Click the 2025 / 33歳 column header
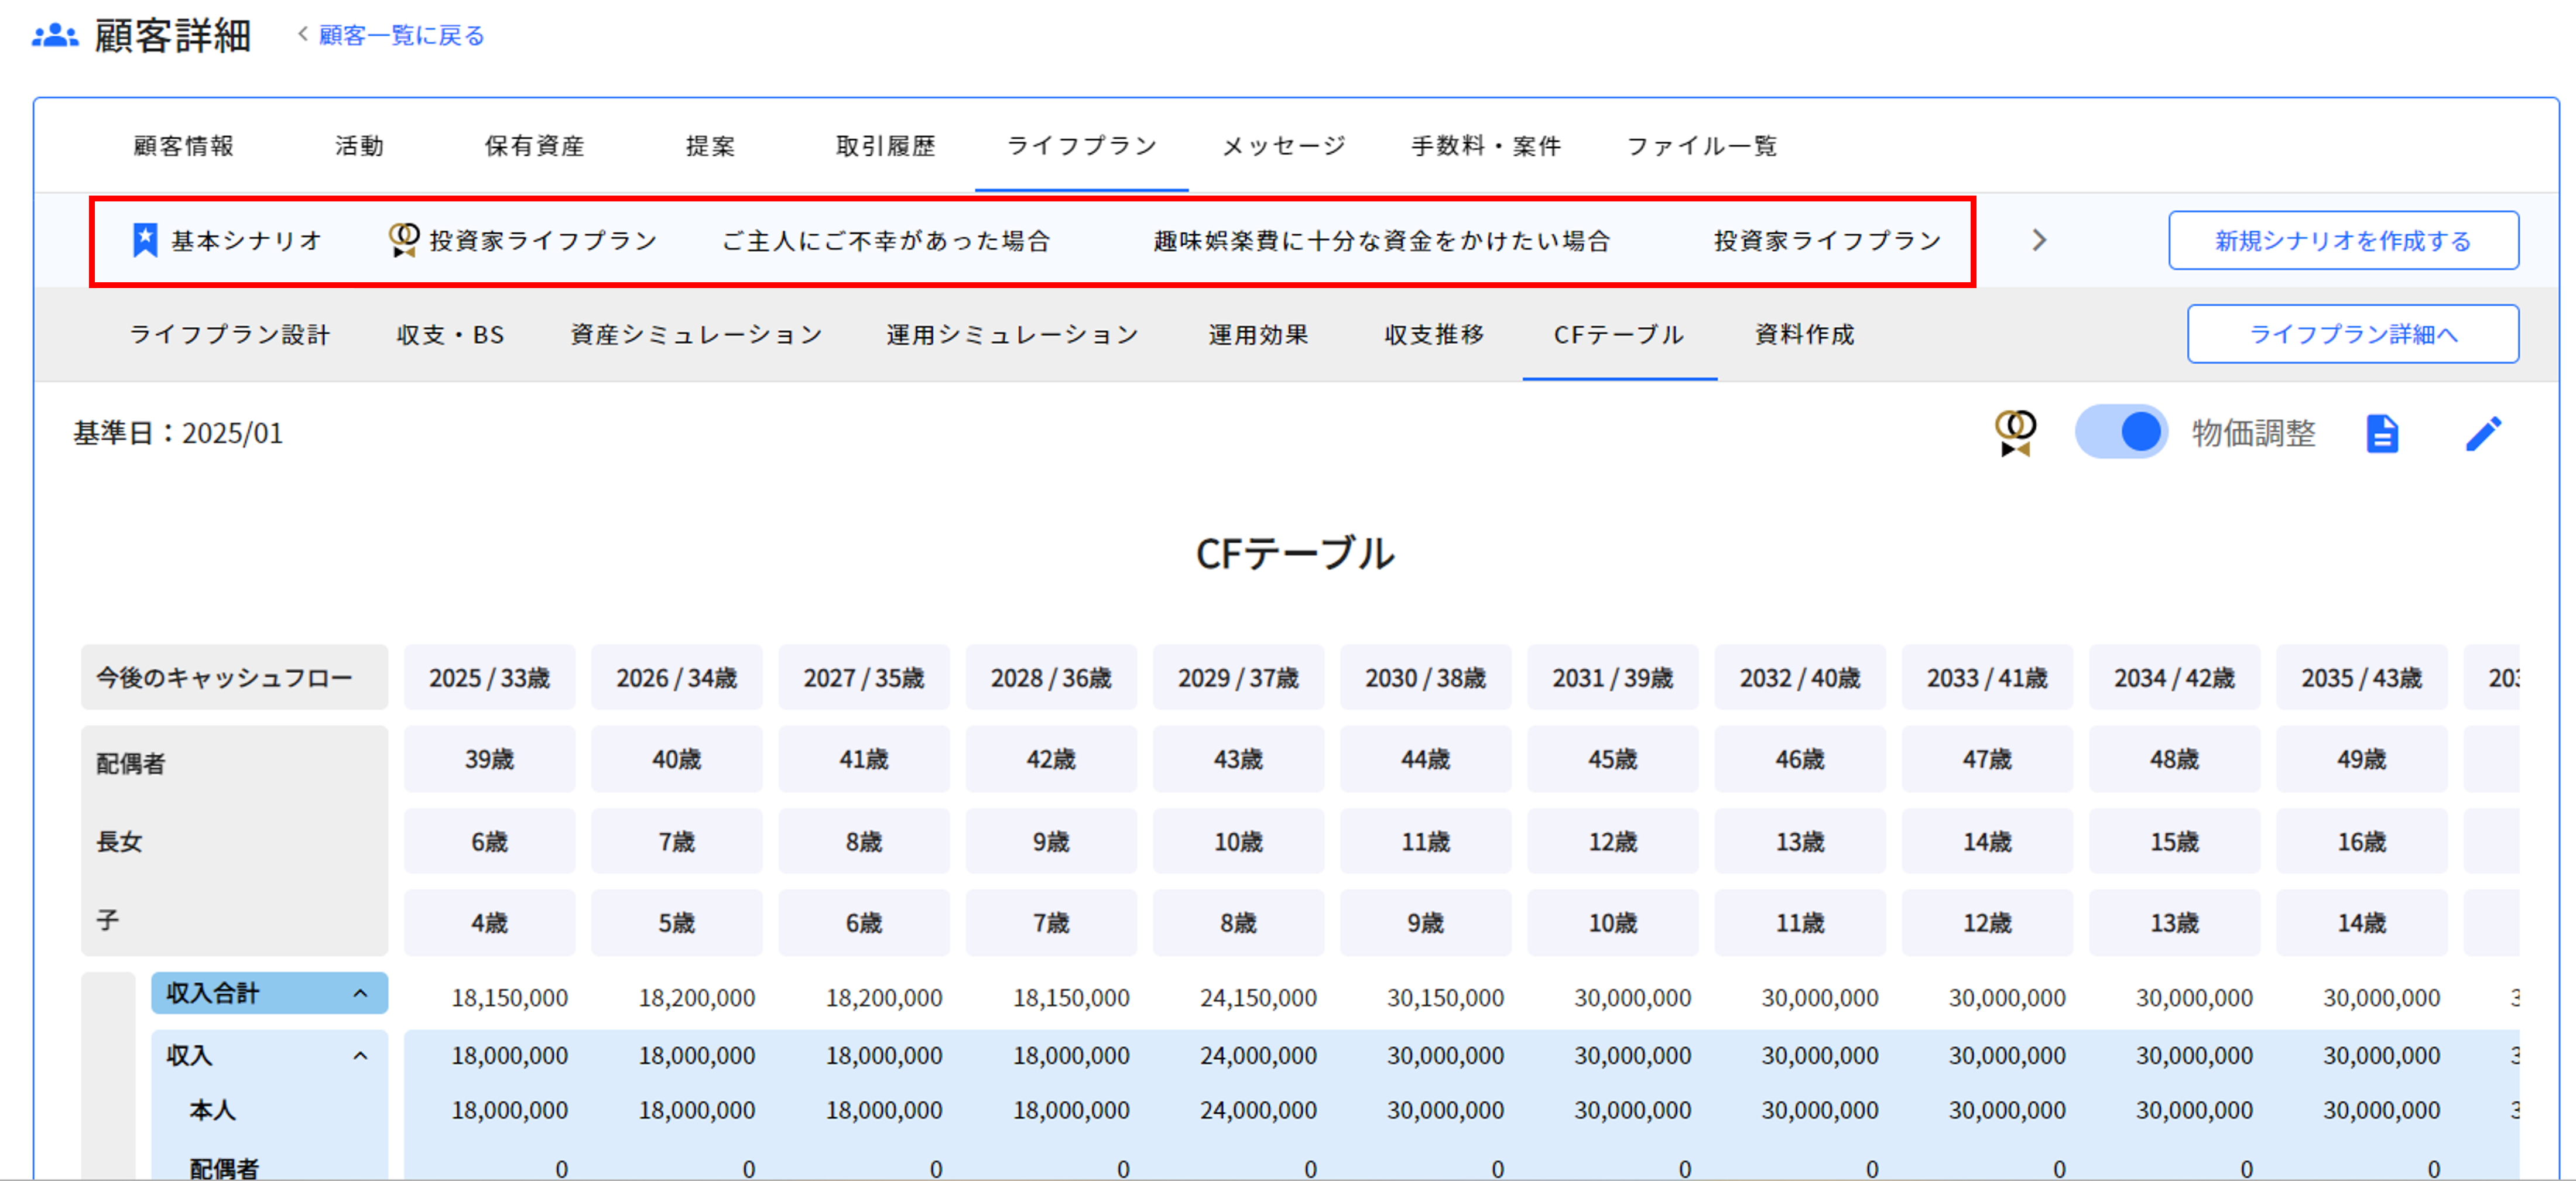This screenshot has height=1181, width=2576. pyautogui.click(x=489, y=678)
